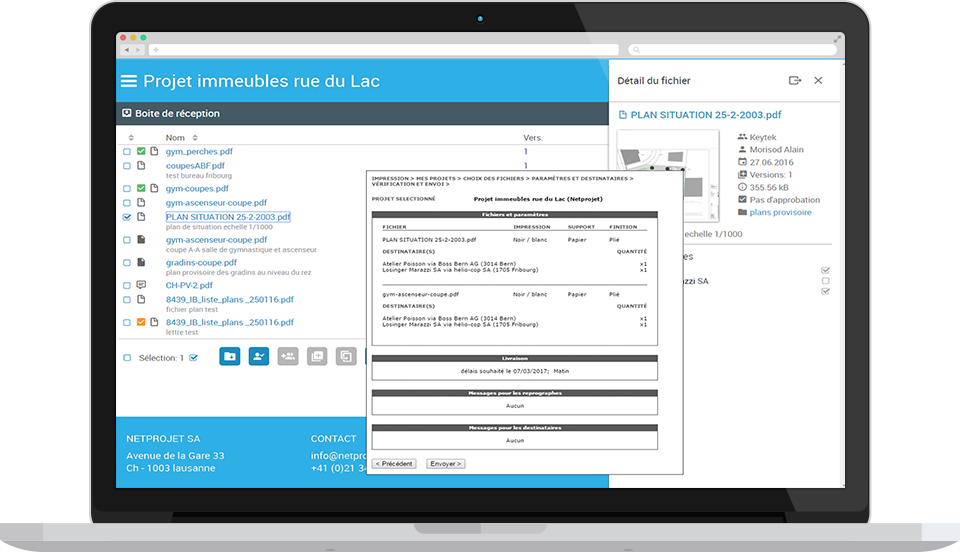This screenshot has width=960, height=552.
Task: Click the export icon in Détail du fichier
Action: 795,81
